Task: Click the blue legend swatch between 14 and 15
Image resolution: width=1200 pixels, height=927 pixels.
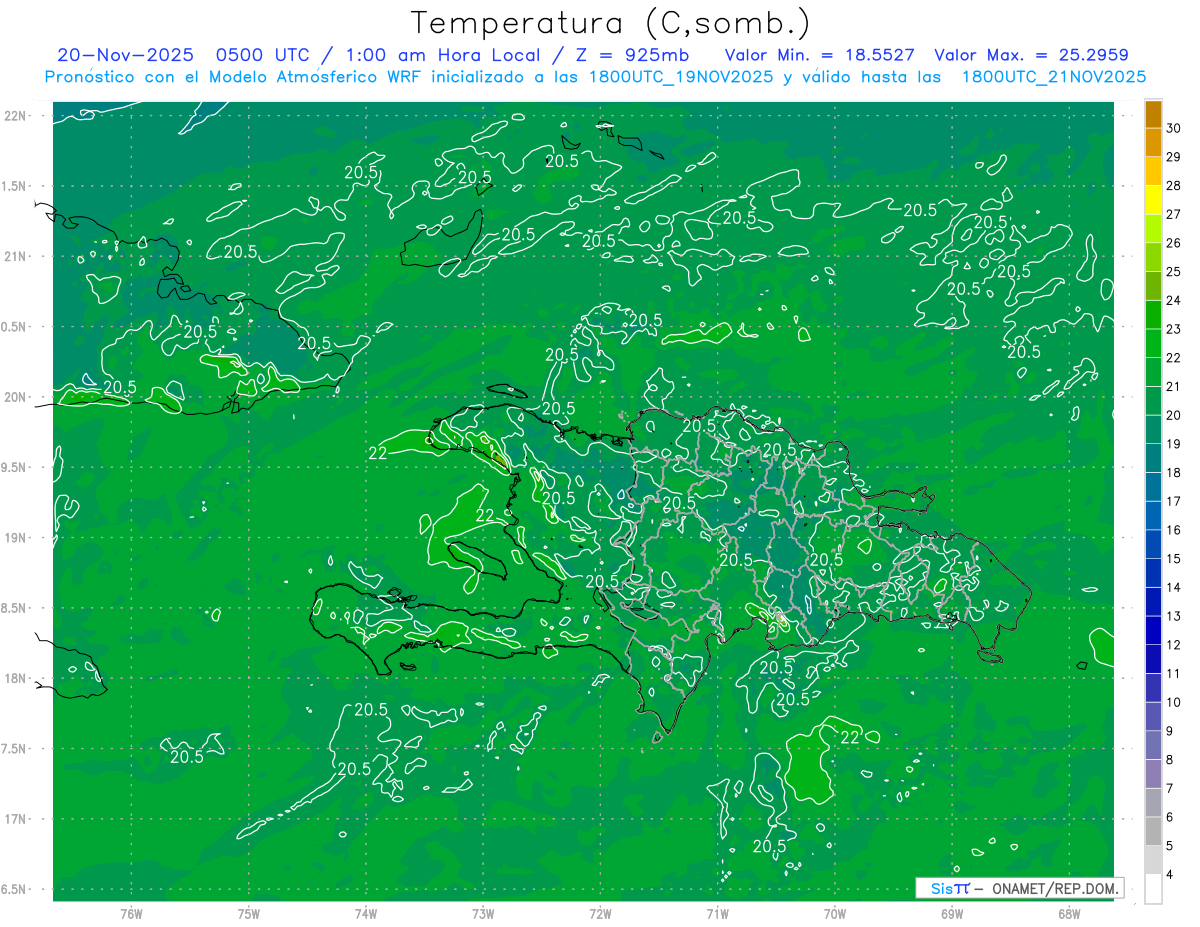Action: [1153, 573]
